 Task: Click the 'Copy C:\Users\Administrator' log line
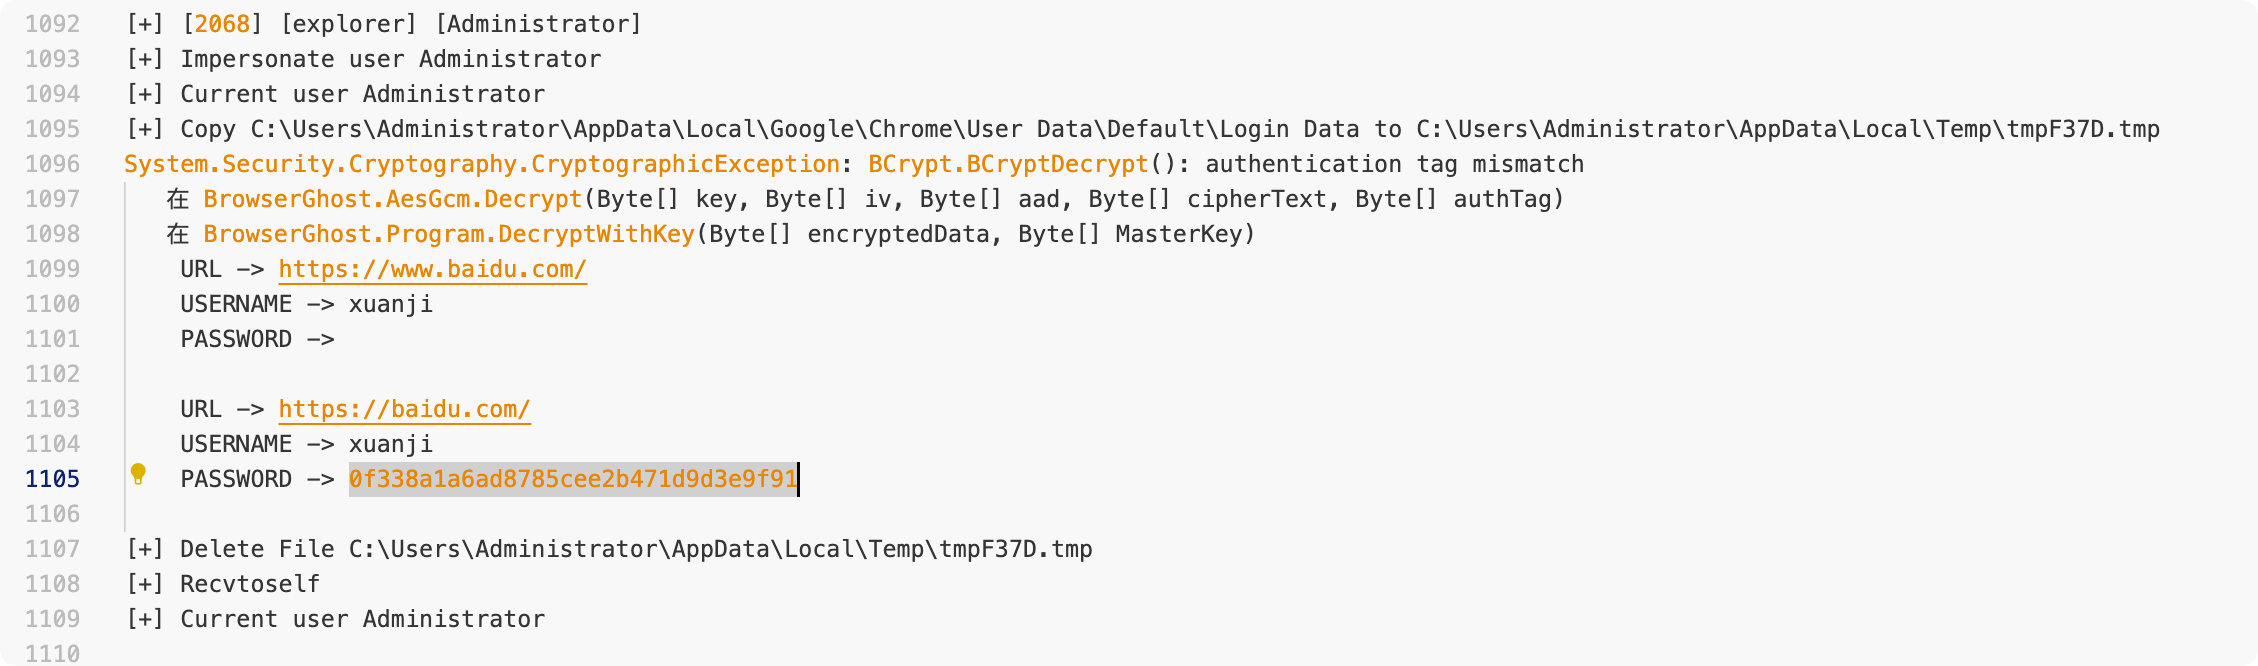(x=1143, y=129)
